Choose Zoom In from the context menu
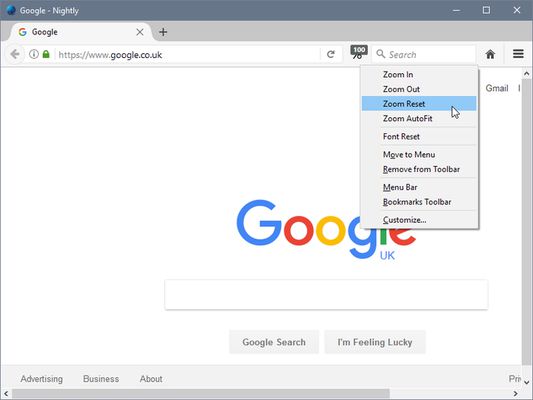Screen dimensions: 533x400 click(419, 74)
